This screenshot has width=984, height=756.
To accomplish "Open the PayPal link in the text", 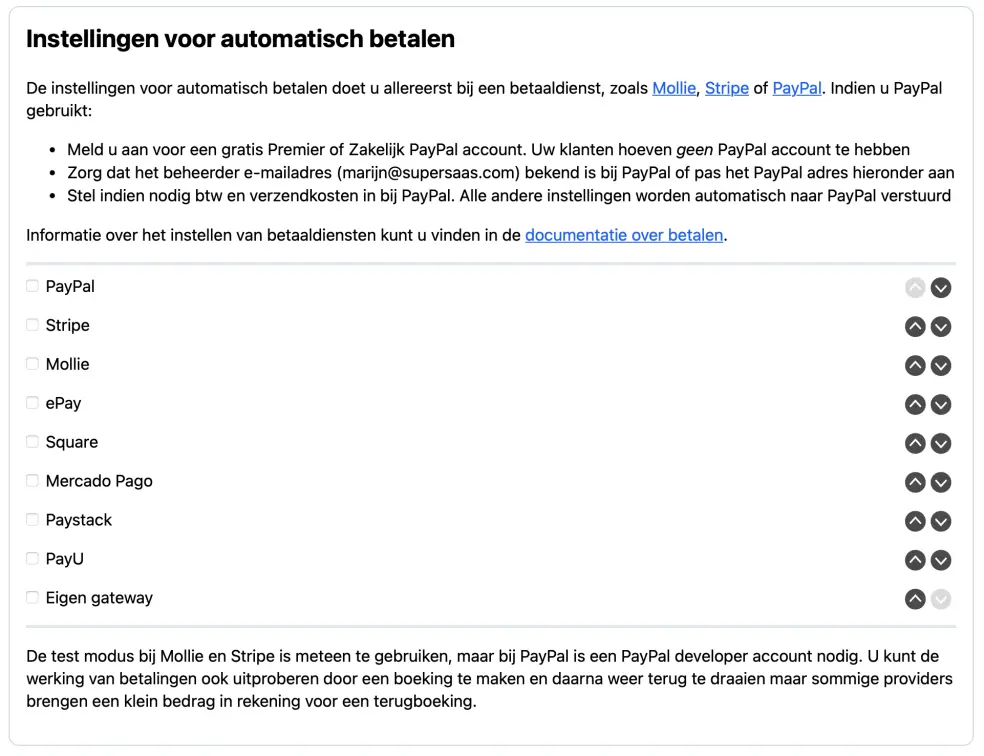I will point(796,88).
